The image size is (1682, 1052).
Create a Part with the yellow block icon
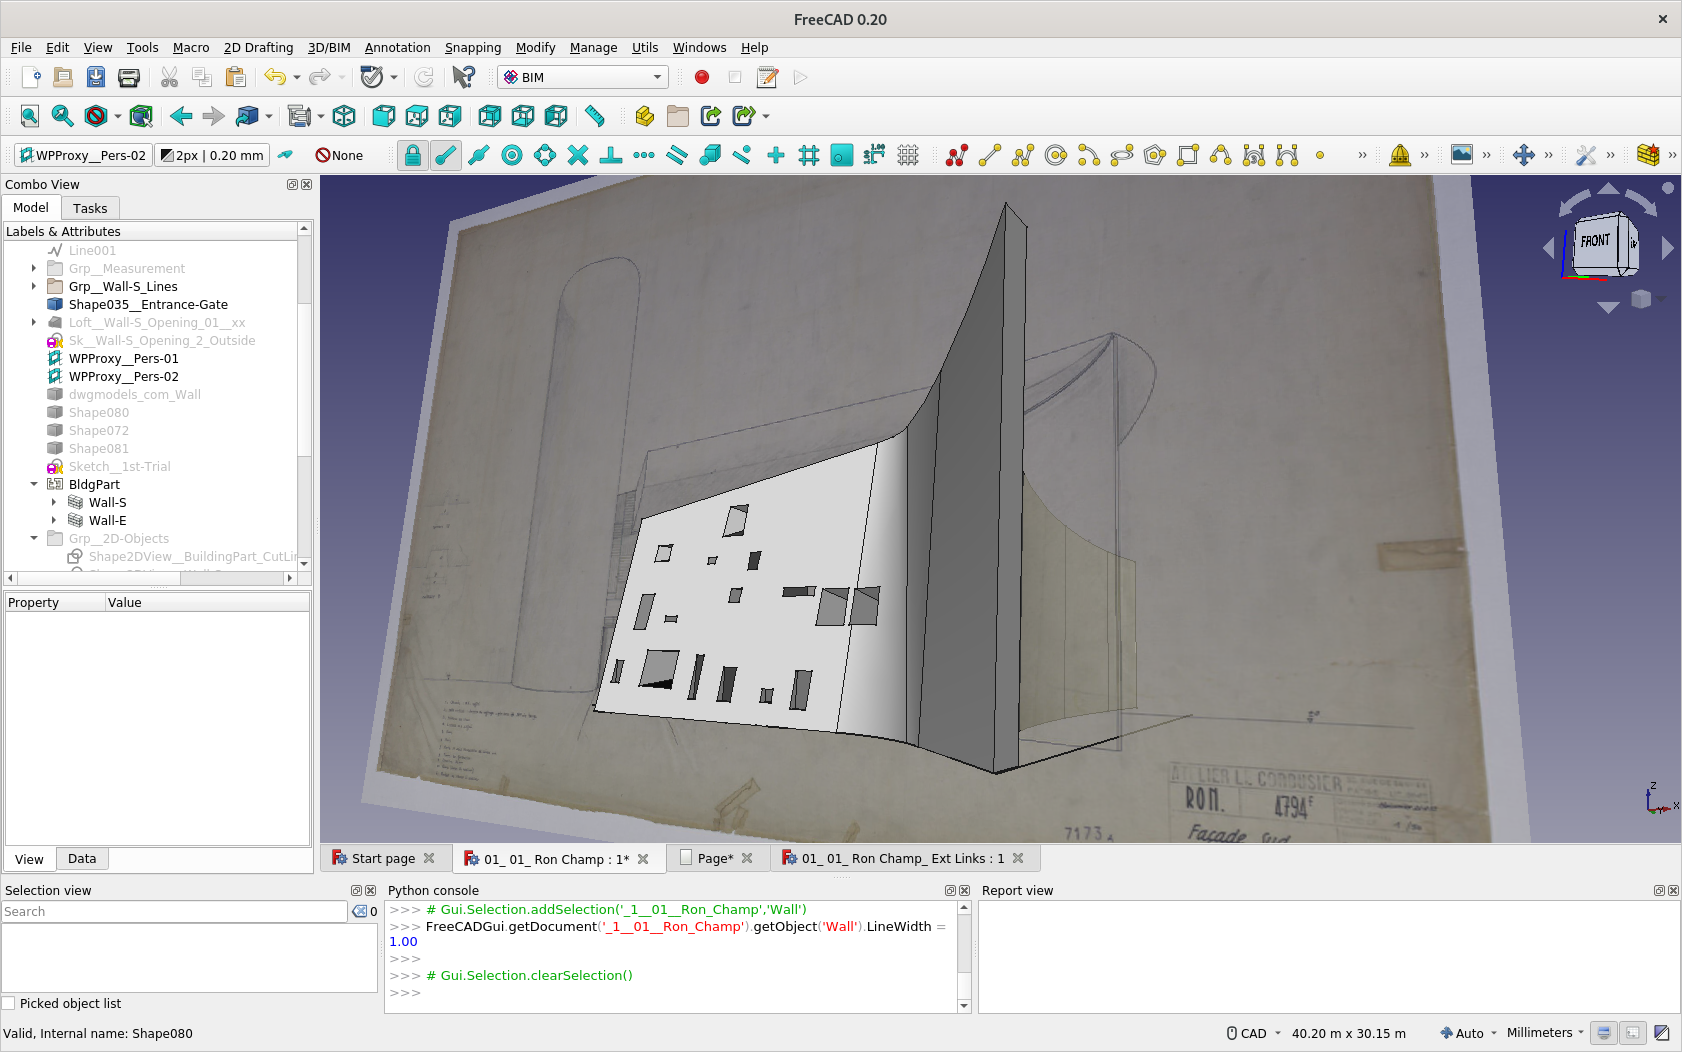(645, 116)
